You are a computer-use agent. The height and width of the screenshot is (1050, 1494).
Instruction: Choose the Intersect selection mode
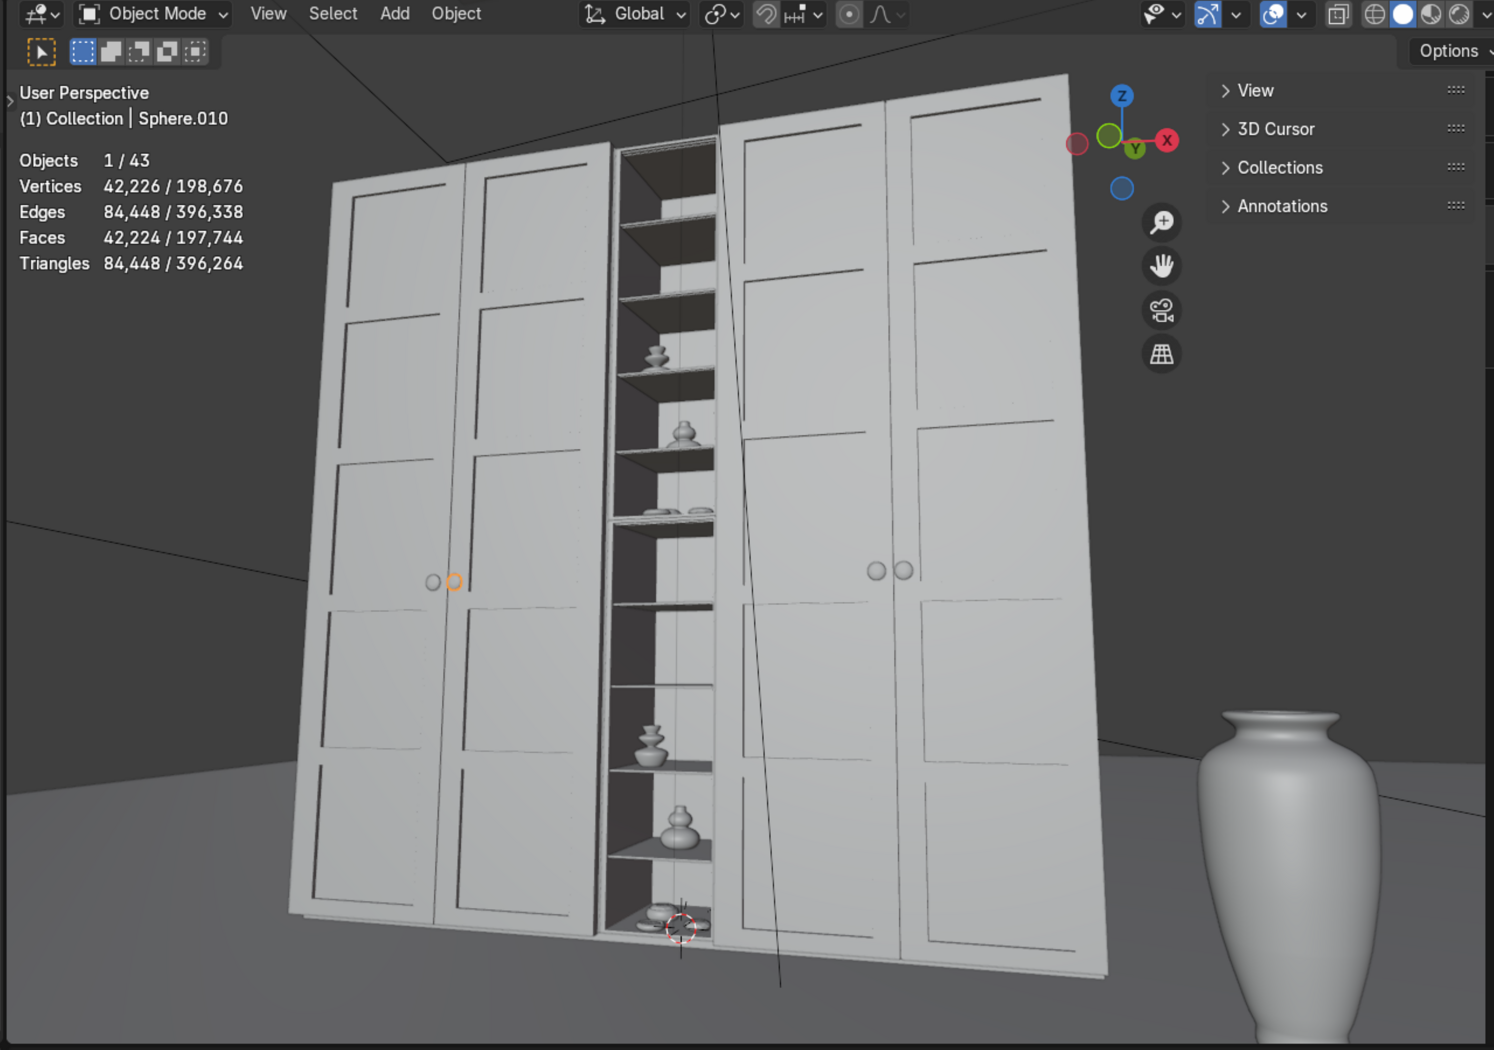[195, 52]
